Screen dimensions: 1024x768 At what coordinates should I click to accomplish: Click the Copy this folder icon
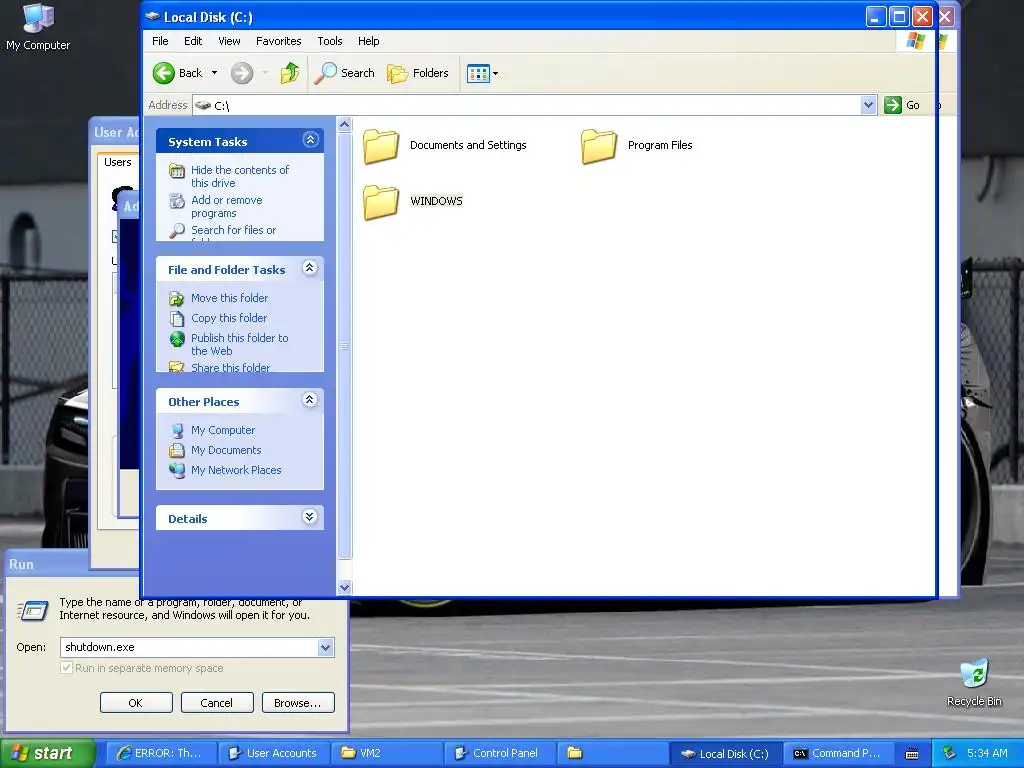point(177,318)
